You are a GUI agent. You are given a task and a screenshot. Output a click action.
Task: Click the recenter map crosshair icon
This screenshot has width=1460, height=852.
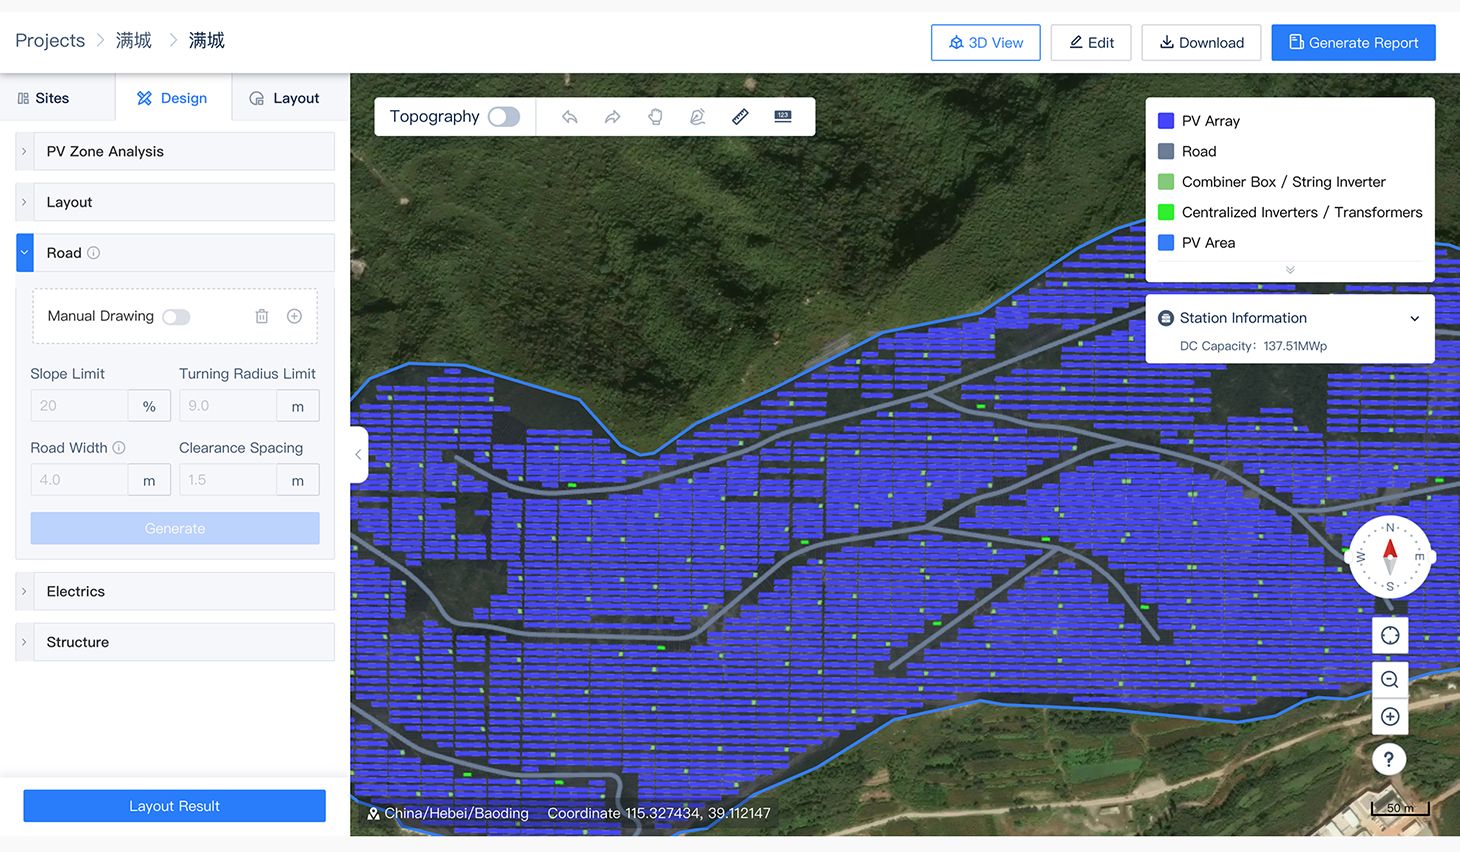click(x=1390, y=636)
